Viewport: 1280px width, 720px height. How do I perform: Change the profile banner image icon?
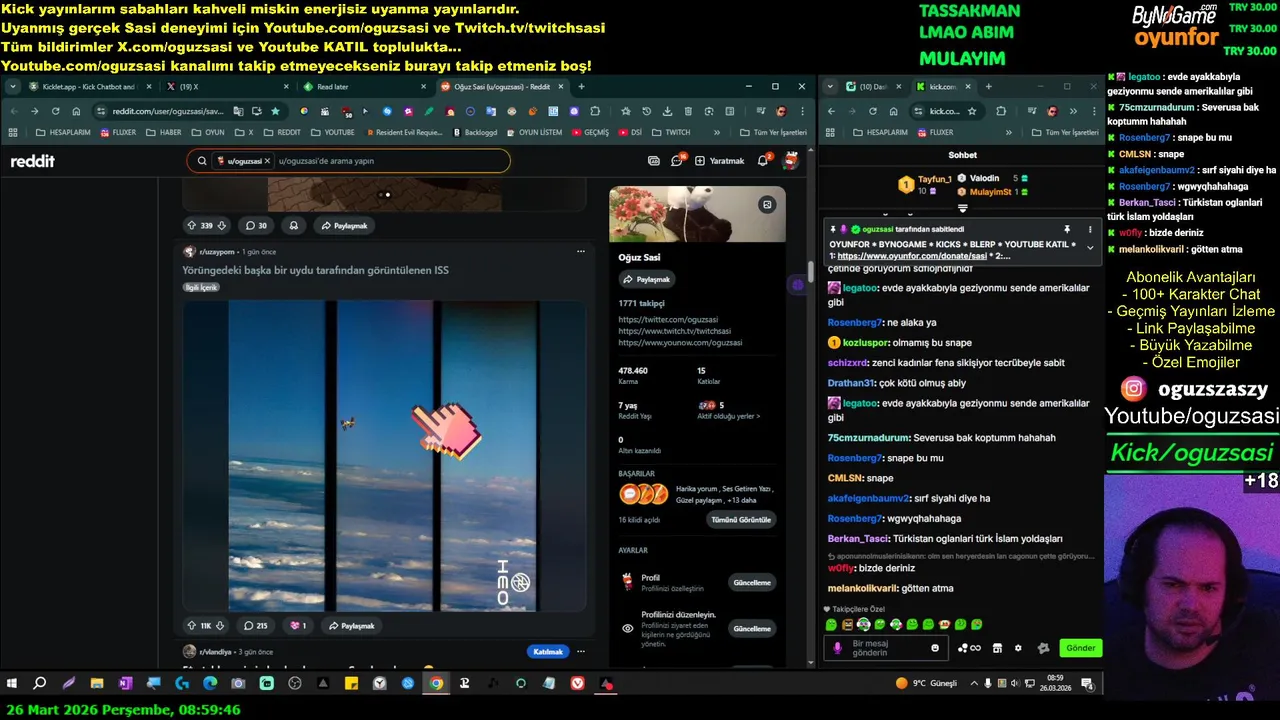(x=767, y=204)
